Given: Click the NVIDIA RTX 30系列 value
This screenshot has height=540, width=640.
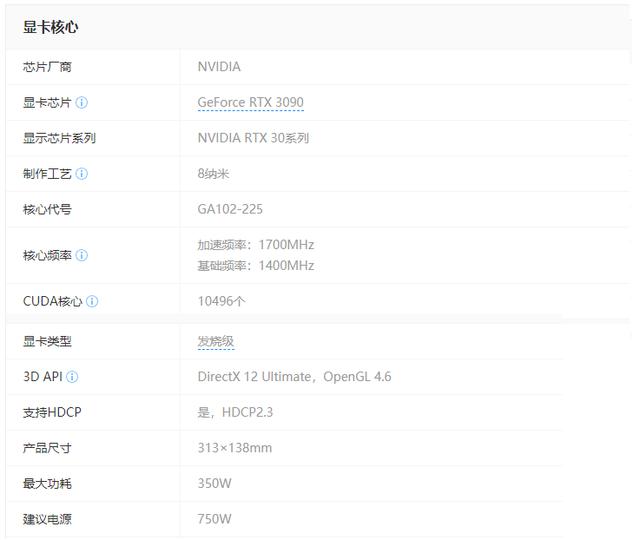Looking at the screenshot, I should [253, 138].
